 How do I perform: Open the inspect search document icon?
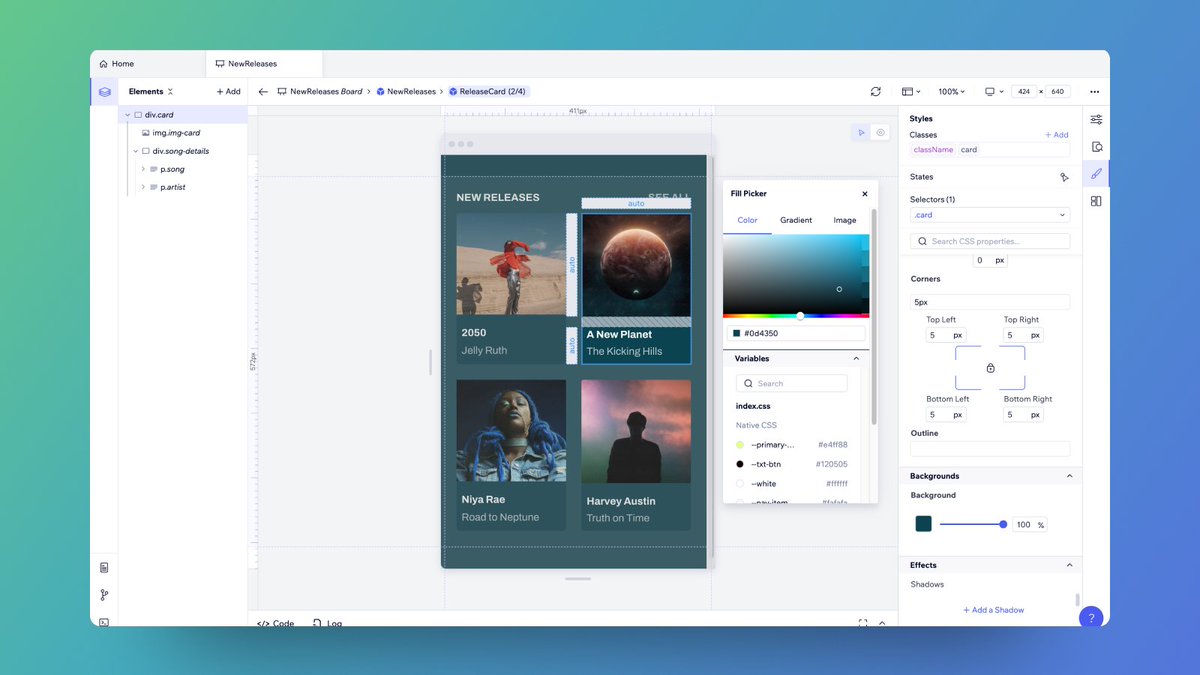(1096, 146)
